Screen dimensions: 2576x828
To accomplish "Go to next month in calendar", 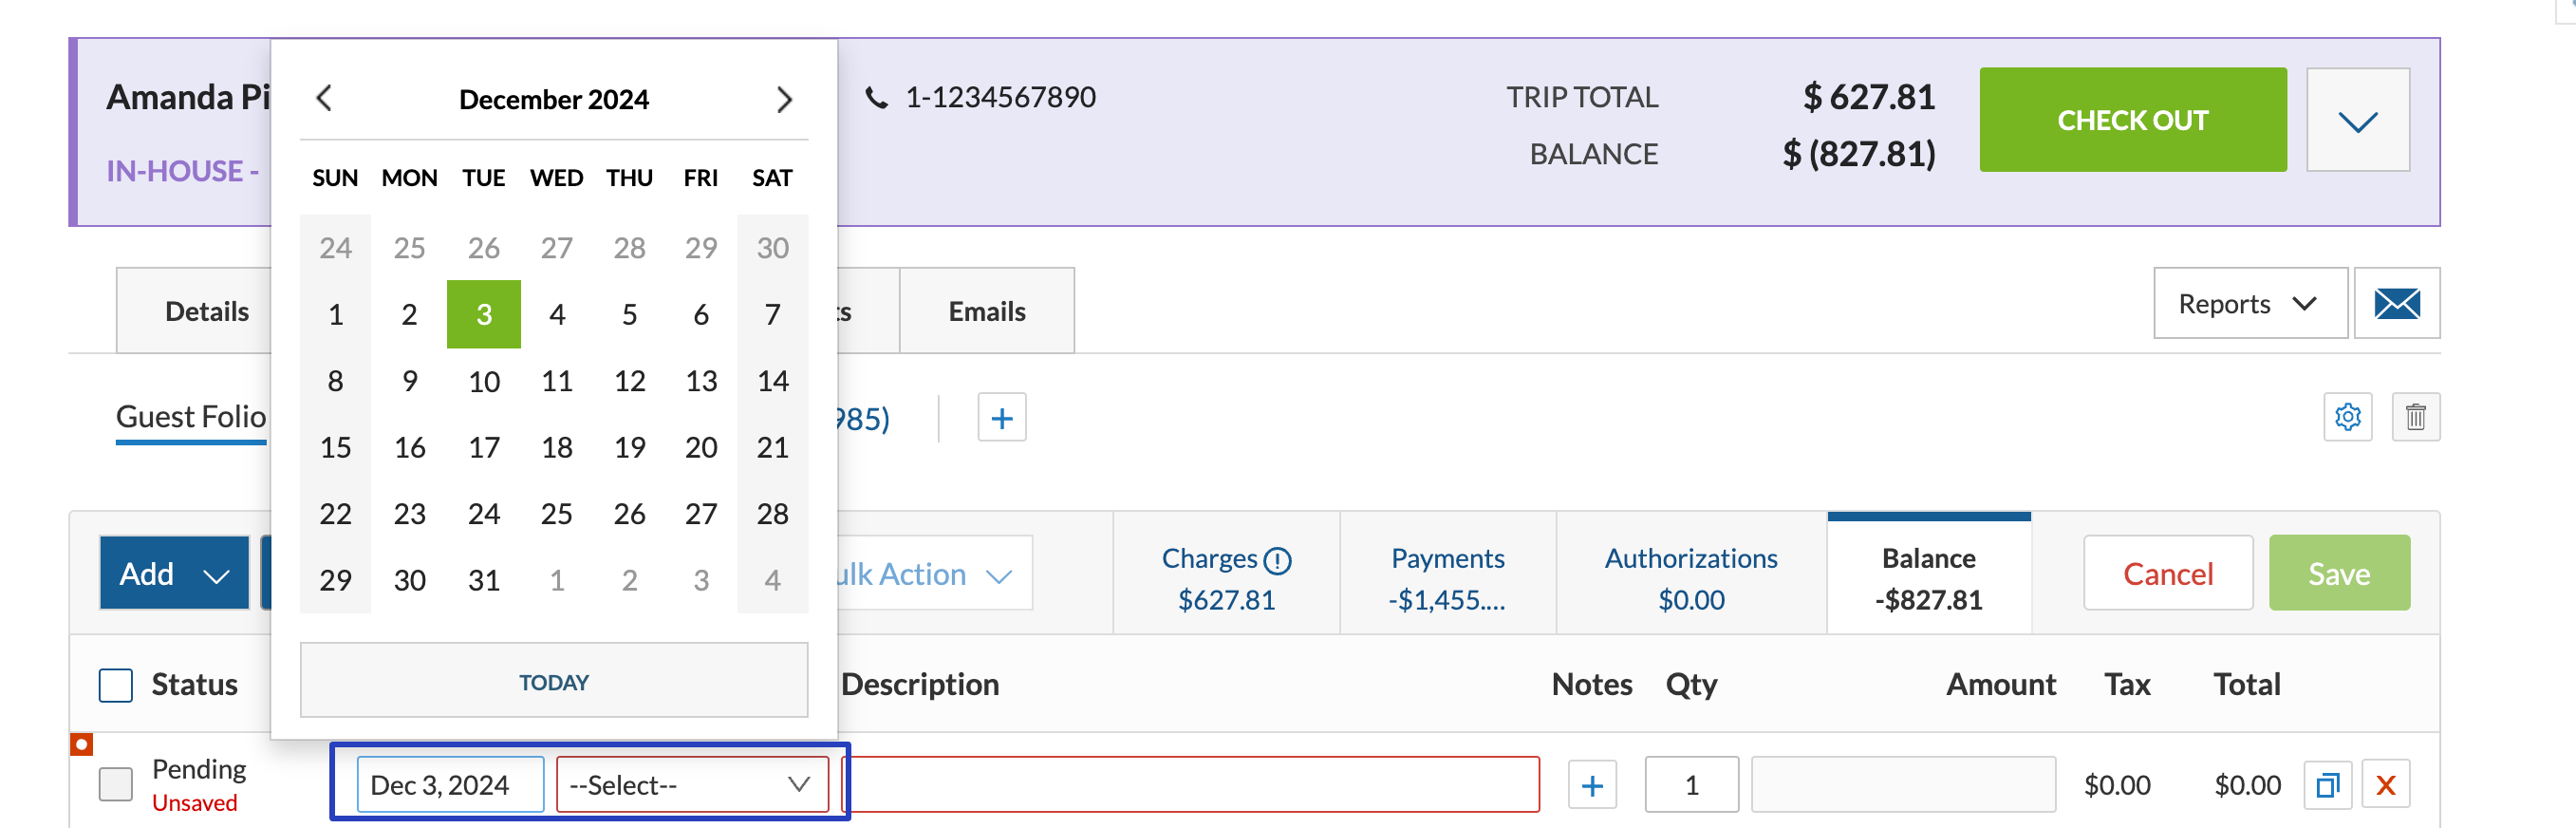I will click(784, 98).
